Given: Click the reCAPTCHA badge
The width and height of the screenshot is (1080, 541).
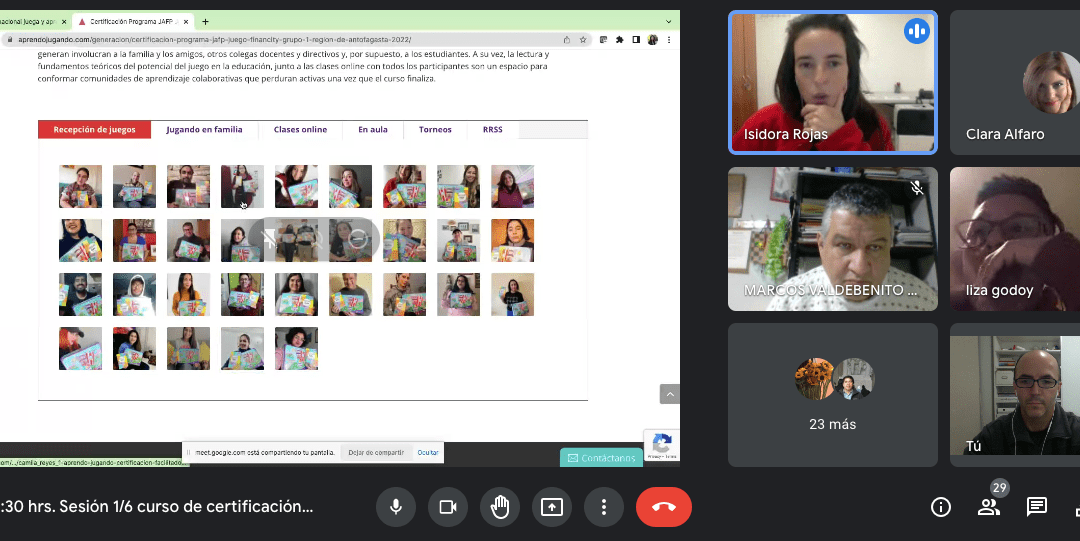Looking at the screenshot, I should point(662,445).
